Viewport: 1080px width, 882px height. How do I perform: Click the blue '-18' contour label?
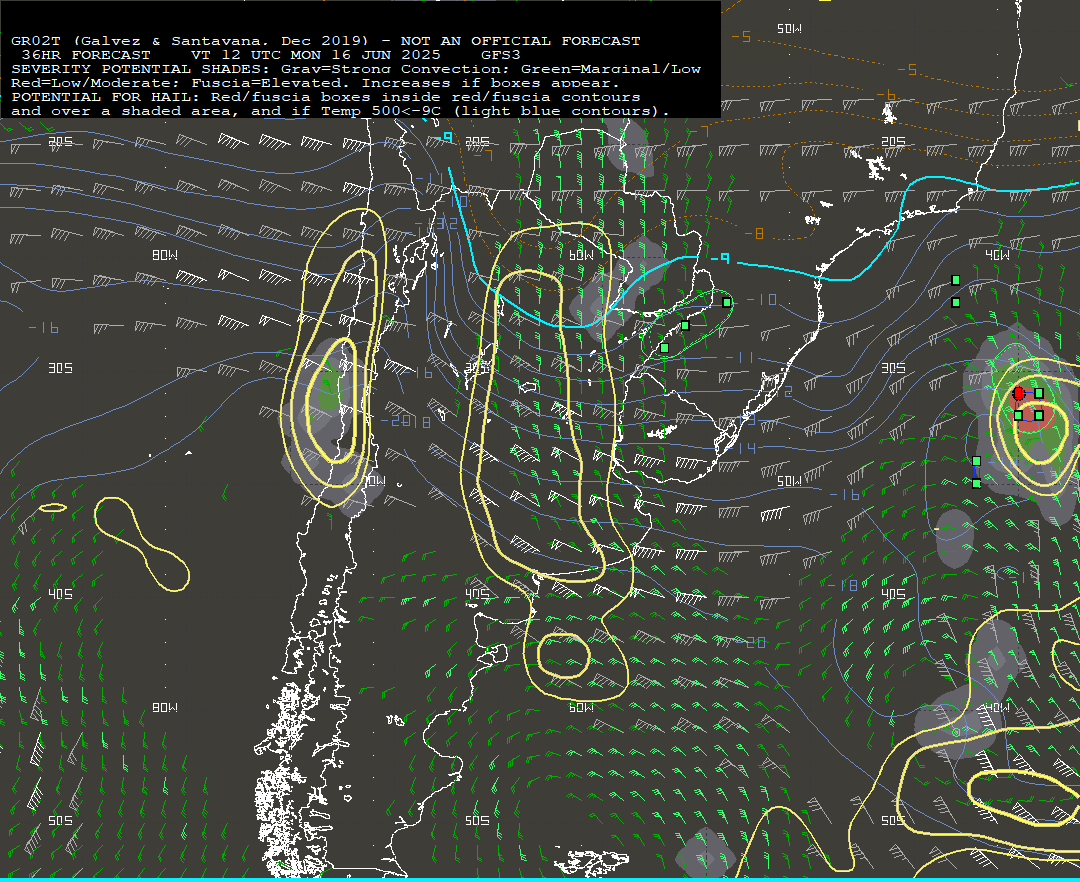point(842,585)
